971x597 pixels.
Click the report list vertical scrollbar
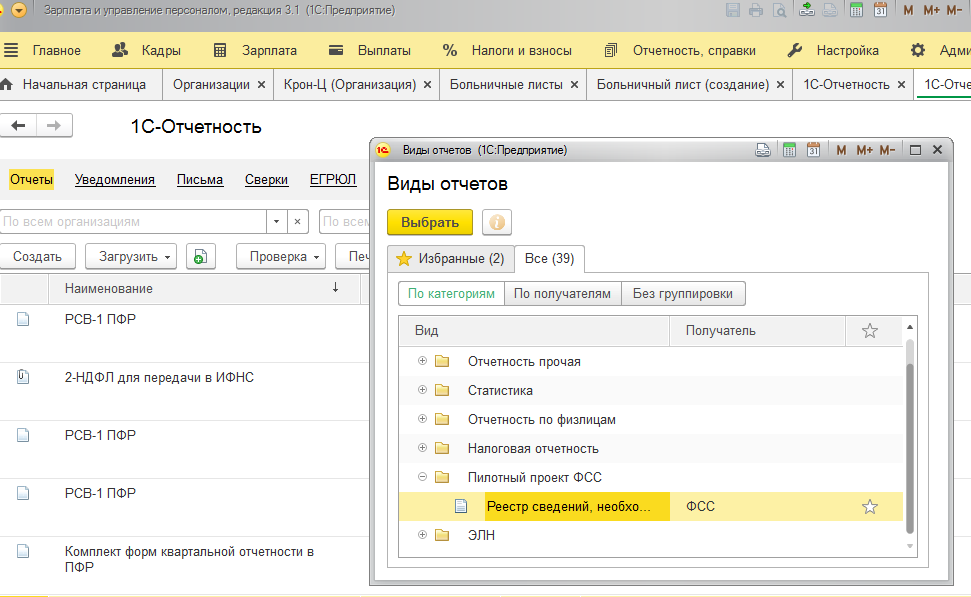[910, 437]
